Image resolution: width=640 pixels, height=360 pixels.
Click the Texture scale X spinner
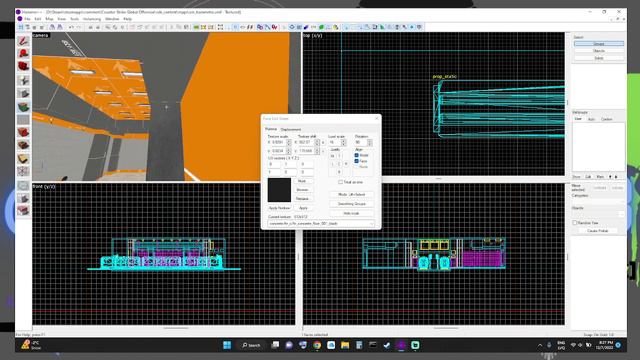click(289, 142)
